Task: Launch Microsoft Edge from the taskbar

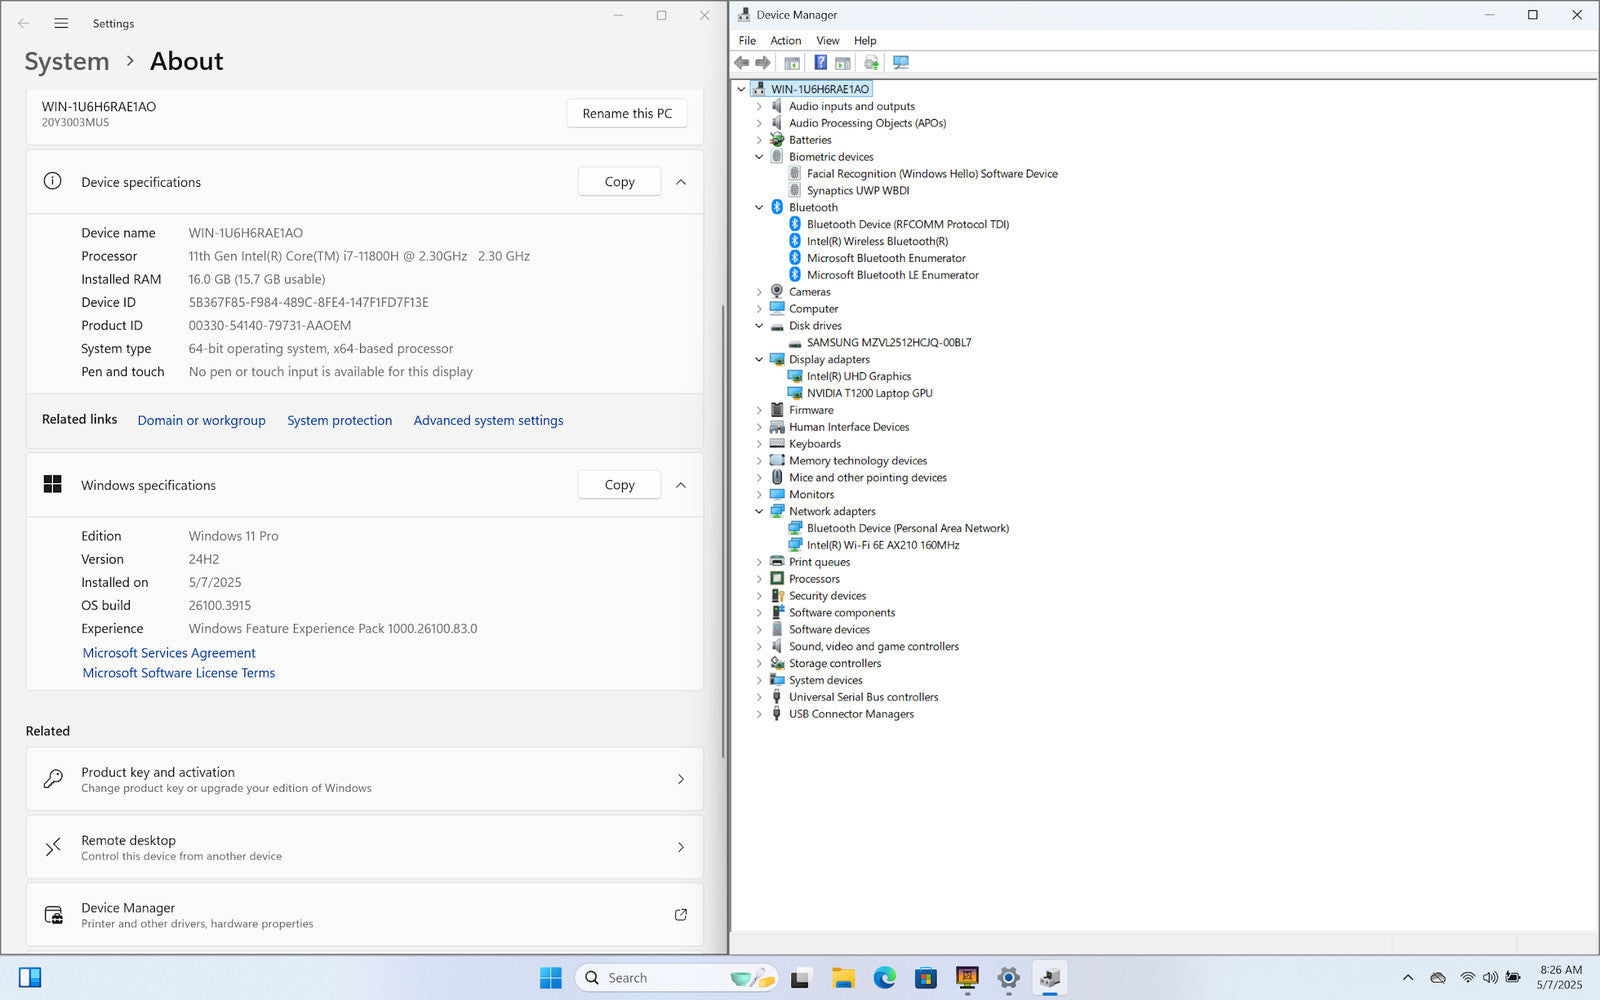Action: click(x=884, y=978)
